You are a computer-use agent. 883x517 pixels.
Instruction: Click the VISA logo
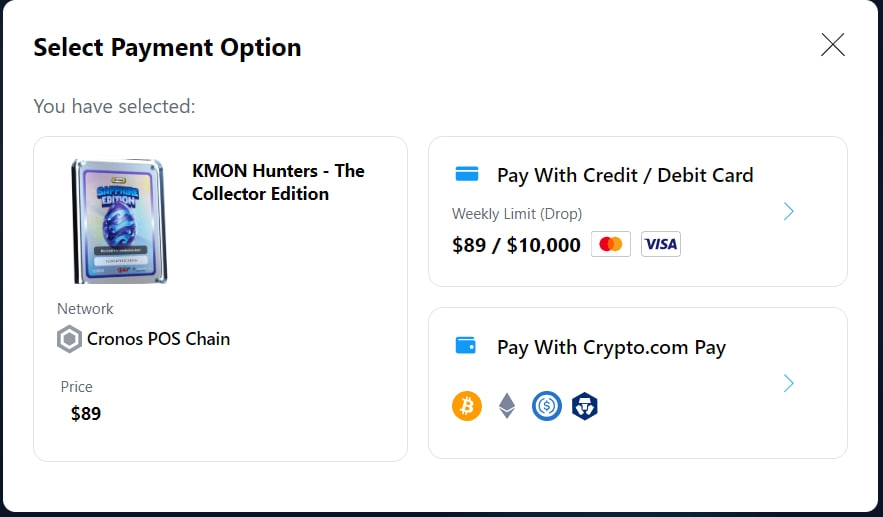660,244
